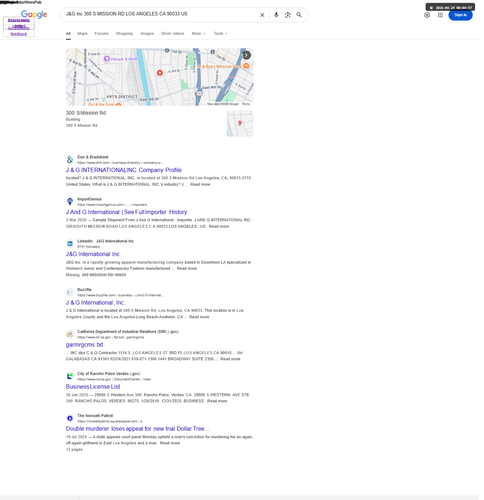484x500 pixels.
Task: Click the California DIR favicon
Action: pyautogui.click(x=70, y=334)
